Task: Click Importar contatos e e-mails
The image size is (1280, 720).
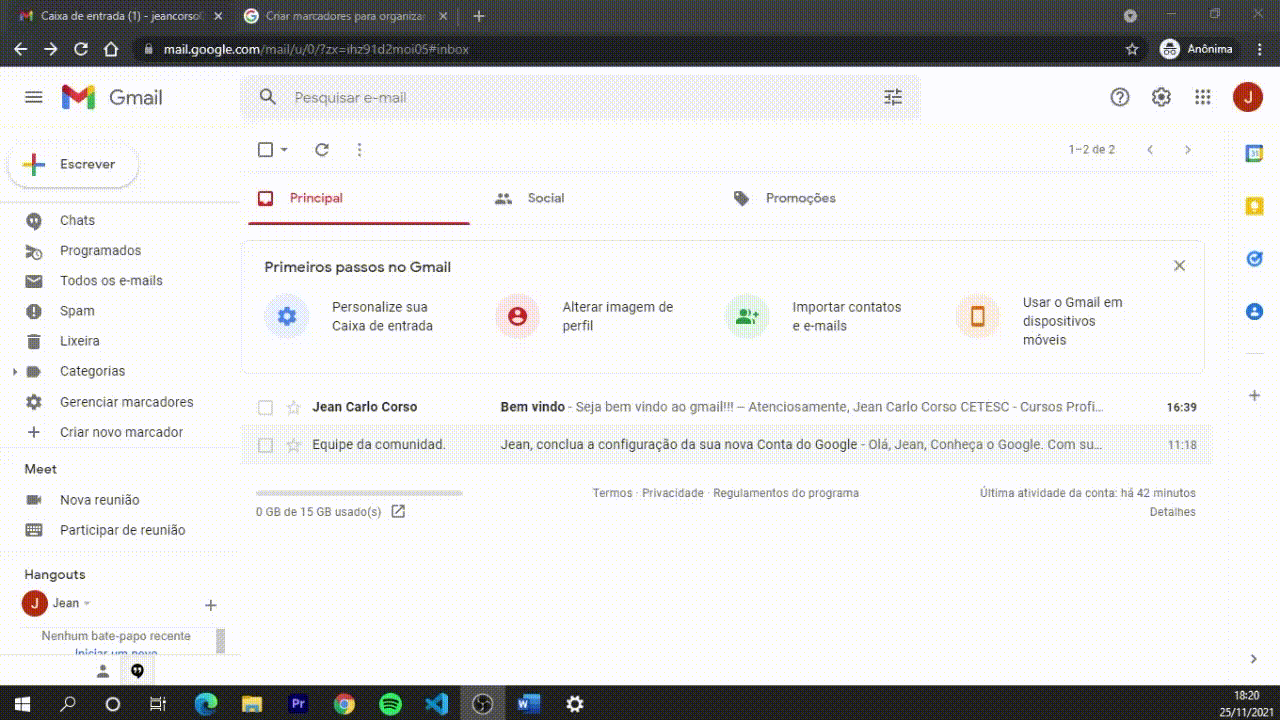Action: tap(814, 317)
